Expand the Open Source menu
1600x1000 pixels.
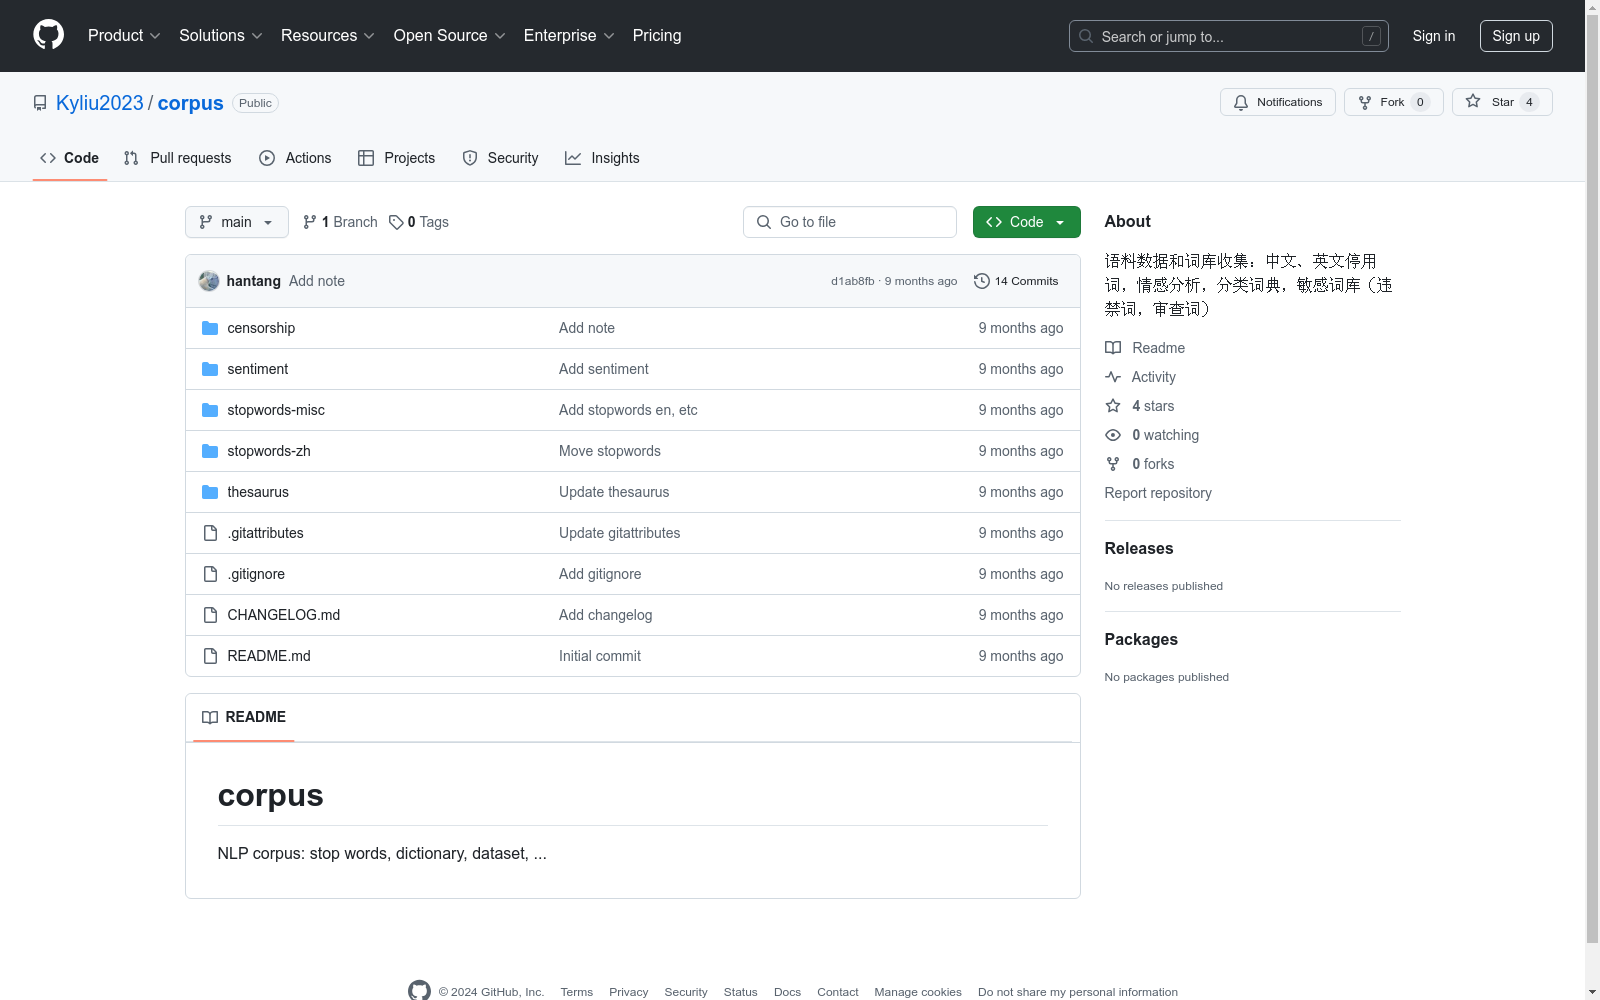pyautogui.click(x=450, y=35)
